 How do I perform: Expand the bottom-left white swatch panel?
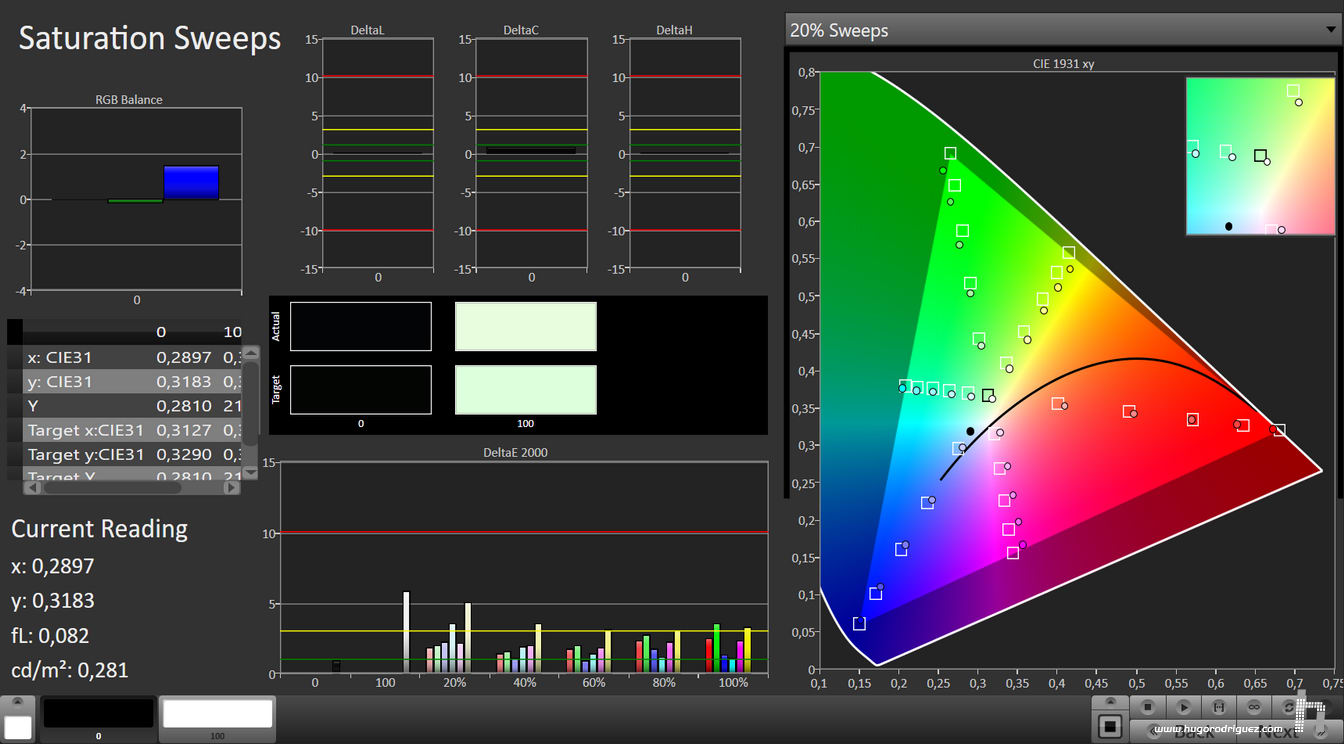[17, 703]
